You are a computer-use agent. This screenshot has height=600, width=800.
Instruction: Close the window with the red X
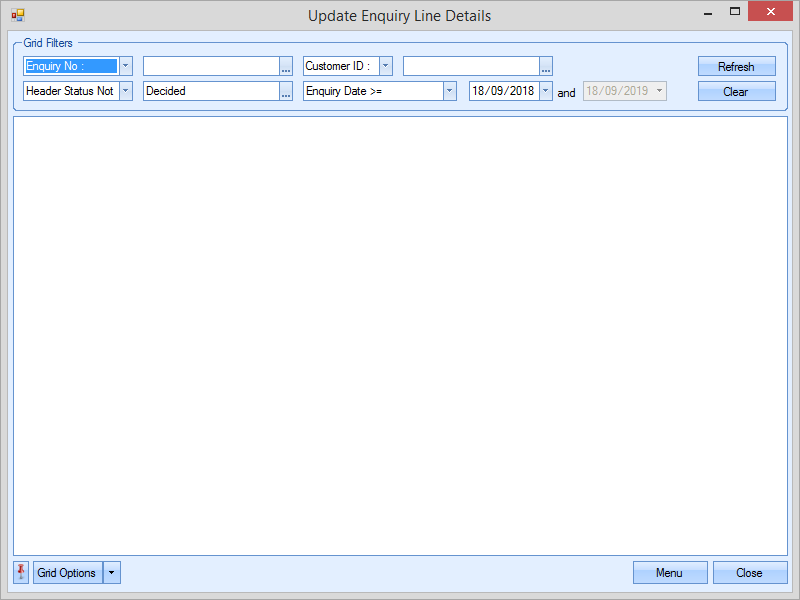coord(770,11)
